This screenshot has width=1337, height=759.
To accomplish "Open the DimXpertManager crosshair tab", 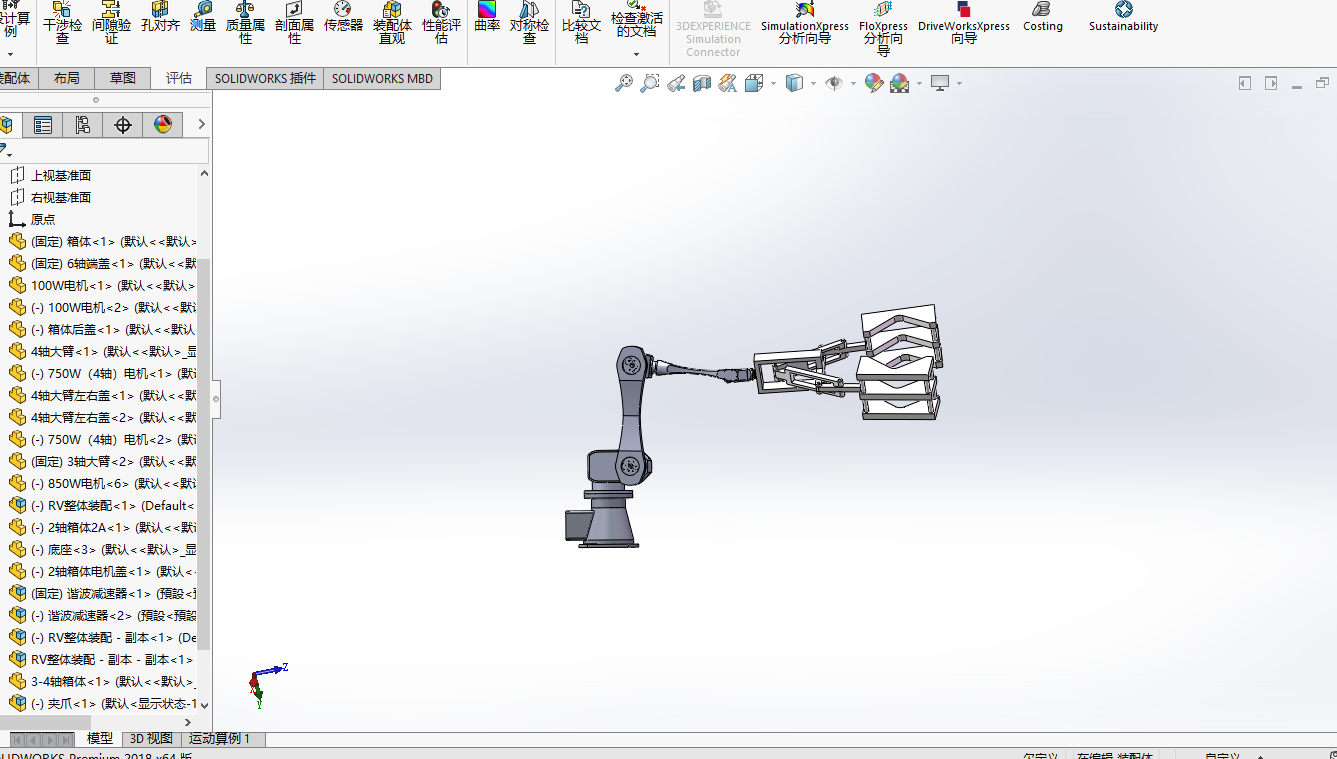I will pos(123,124).
